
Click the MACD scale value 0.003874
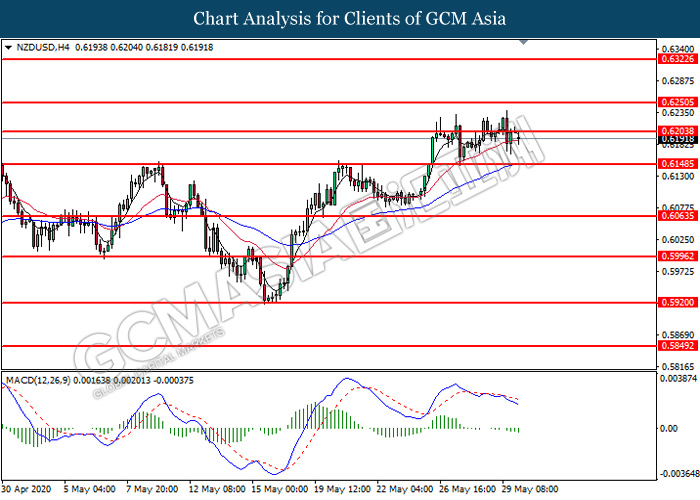[678, 379]
